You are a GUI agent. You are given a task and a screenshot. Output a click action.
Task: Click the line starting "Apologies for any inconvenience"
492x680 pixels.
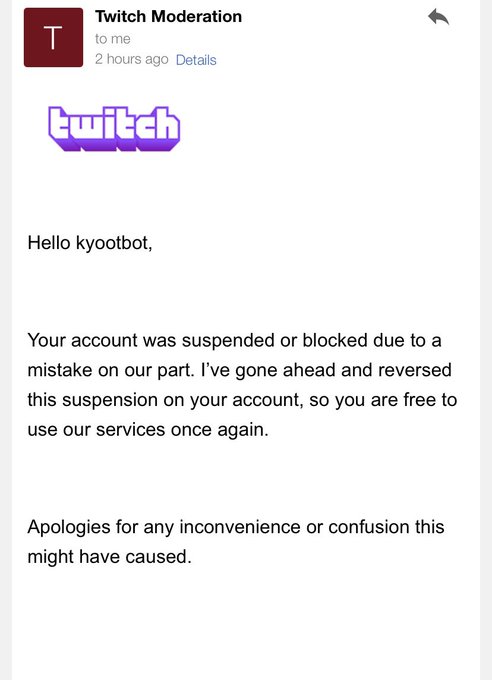[x=236, y=527]
